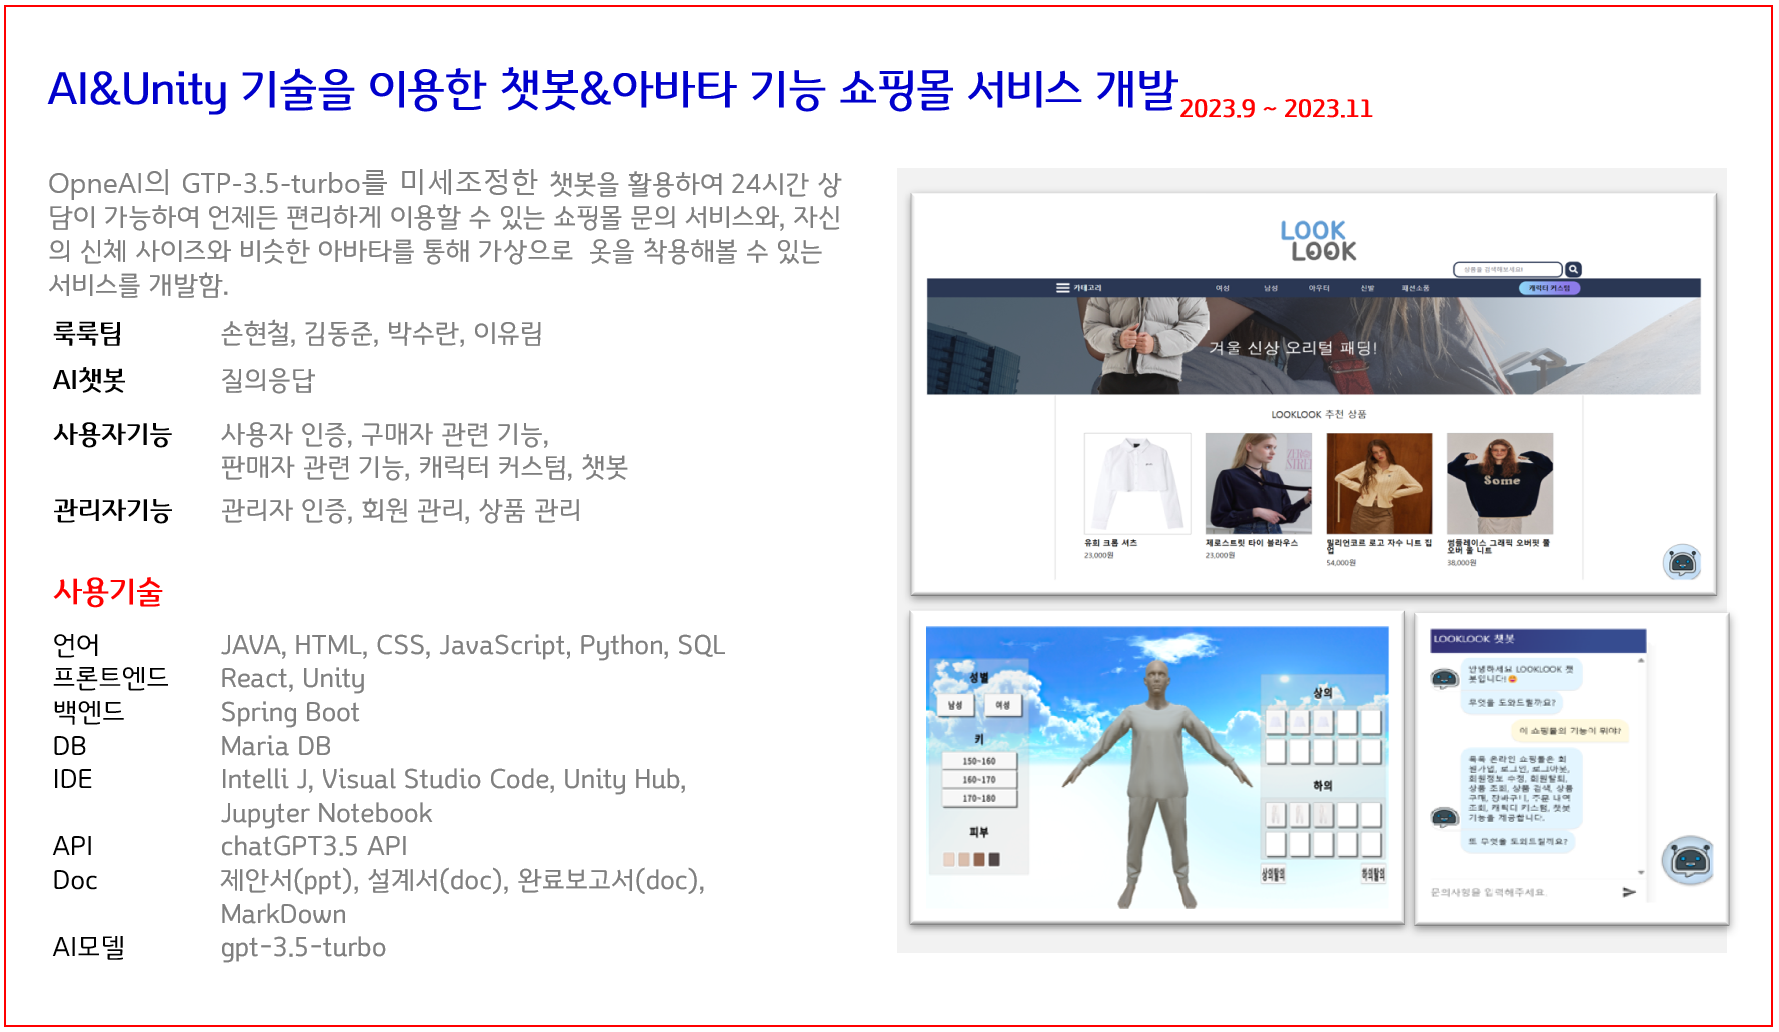The height and width of the screenshot is (1032, 1779).
Task: Click the 캐릭터 커스텀 button
Action: (1549, 288)
